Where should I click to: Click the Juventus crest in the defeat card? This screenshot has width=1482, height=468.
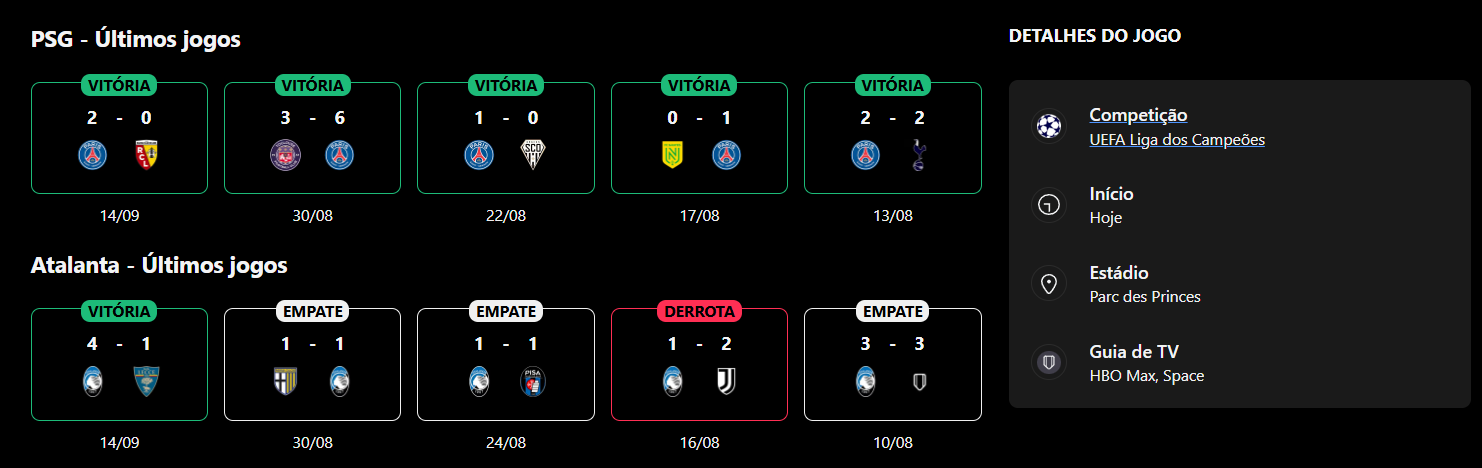[726, 381]
